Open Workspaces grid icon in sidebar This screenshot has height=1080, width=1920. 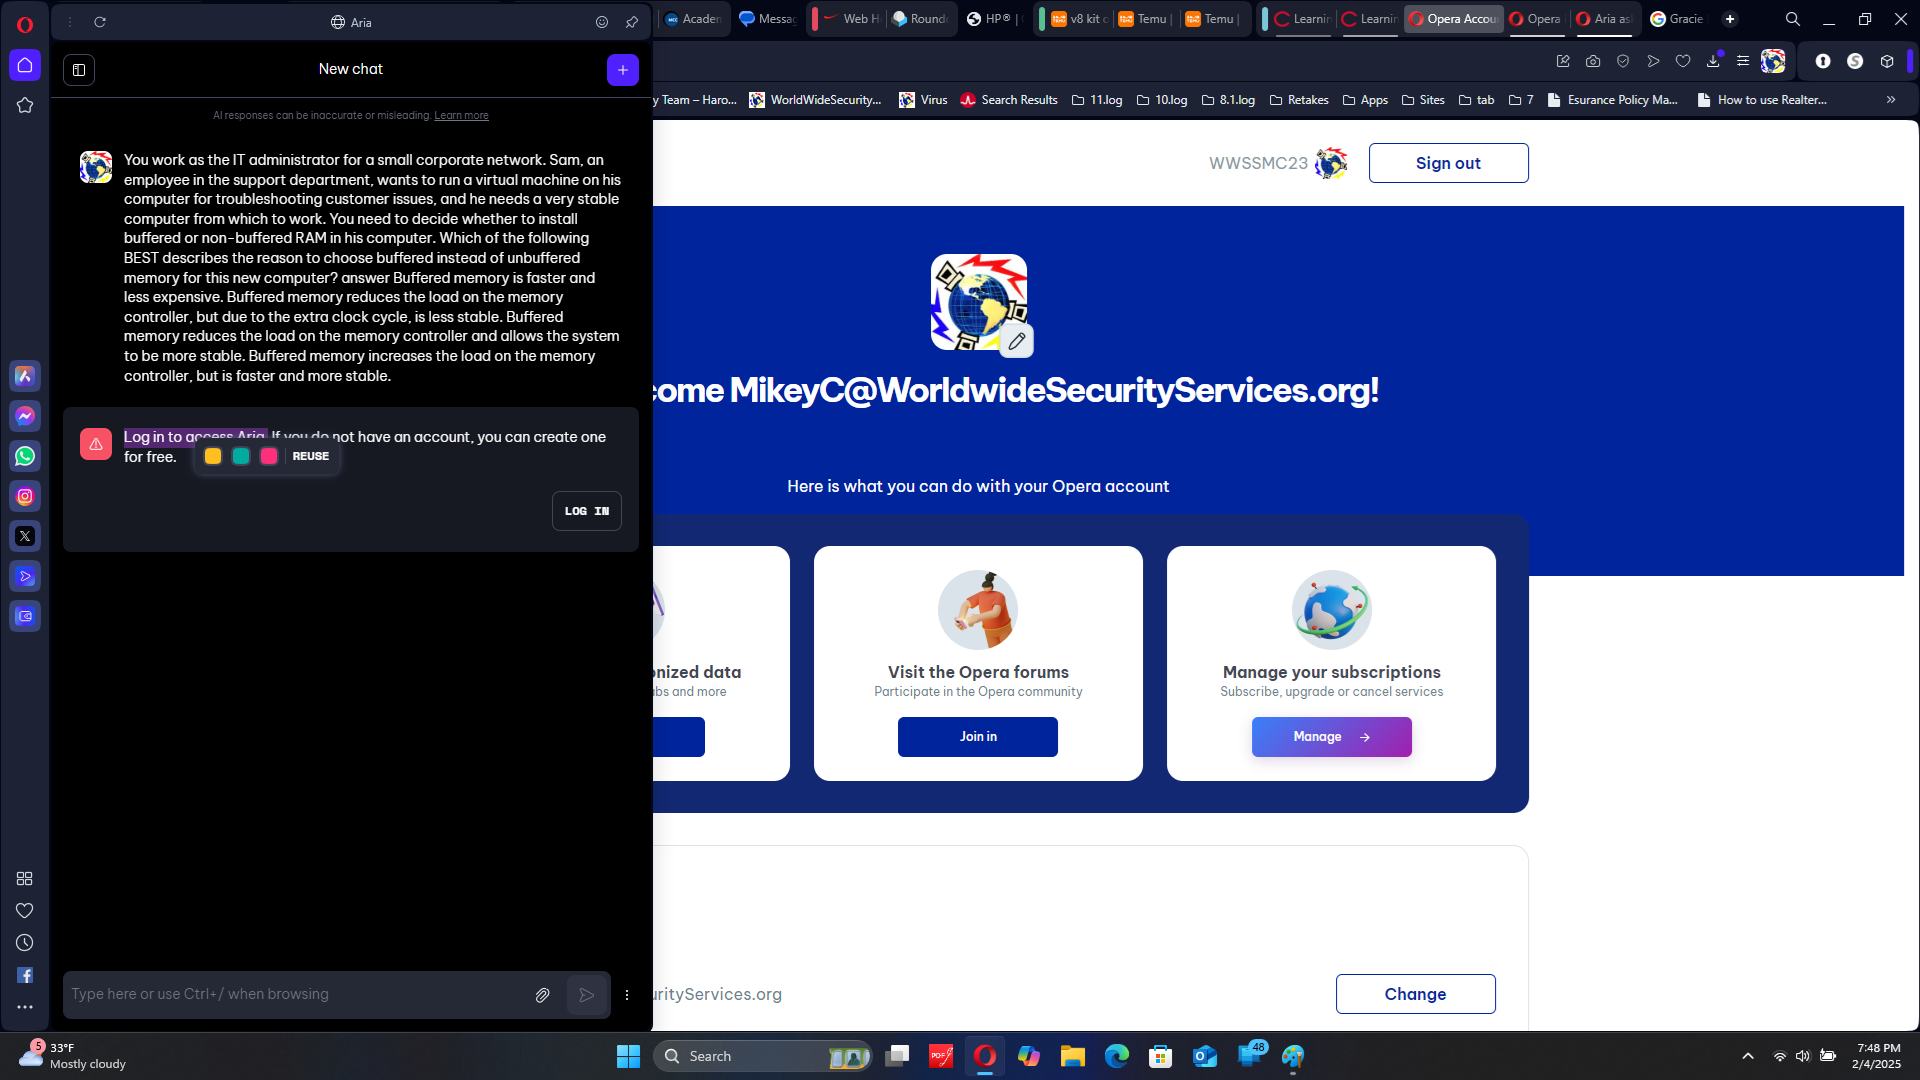[25, 878]
